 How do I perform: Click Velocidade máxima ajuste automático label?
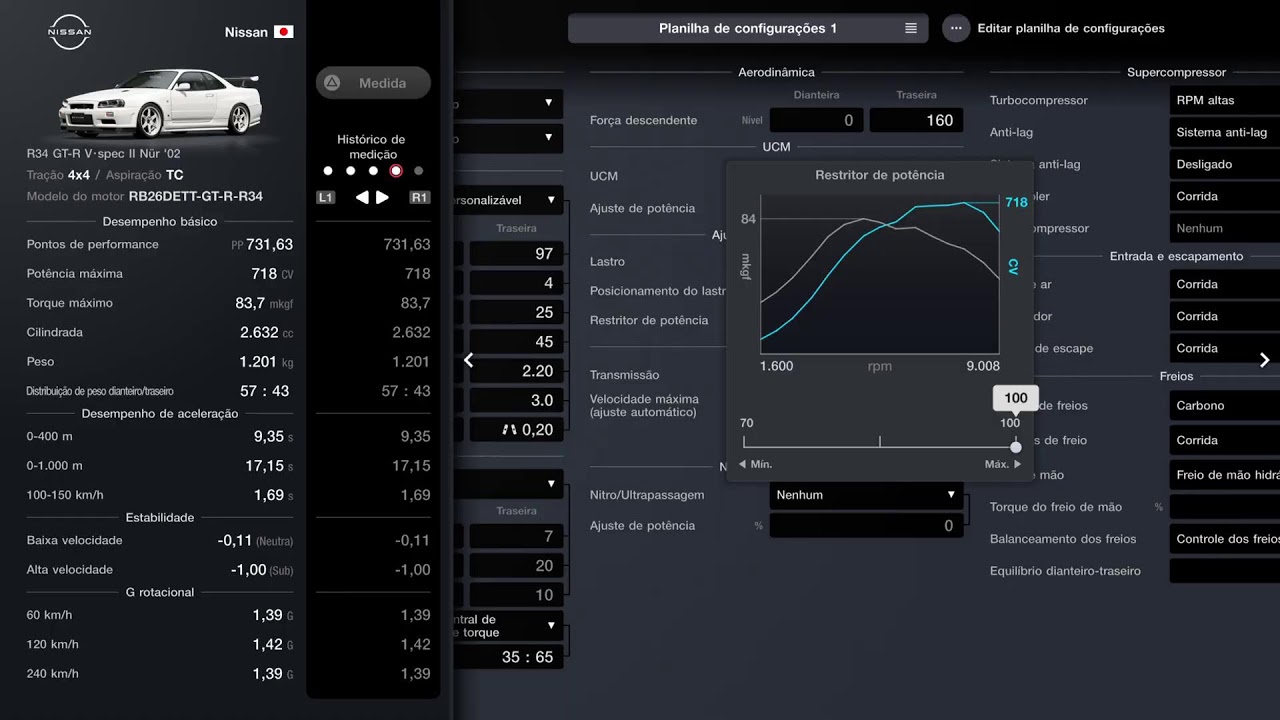point(644,405)
